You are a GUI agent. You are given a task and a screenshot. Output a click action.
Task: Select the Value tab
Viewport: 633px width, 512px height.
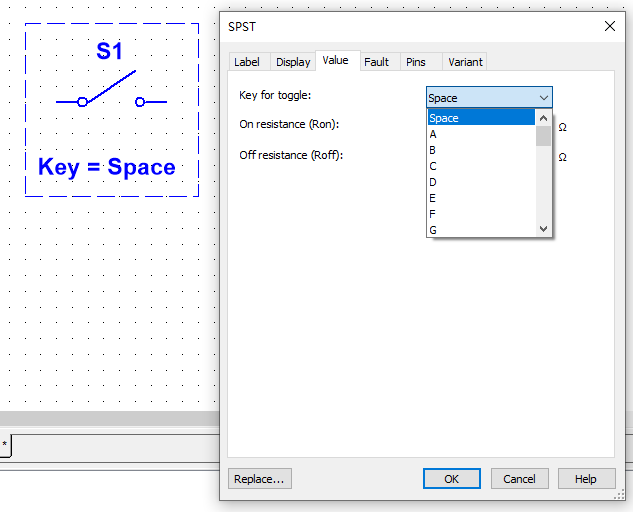337,61
